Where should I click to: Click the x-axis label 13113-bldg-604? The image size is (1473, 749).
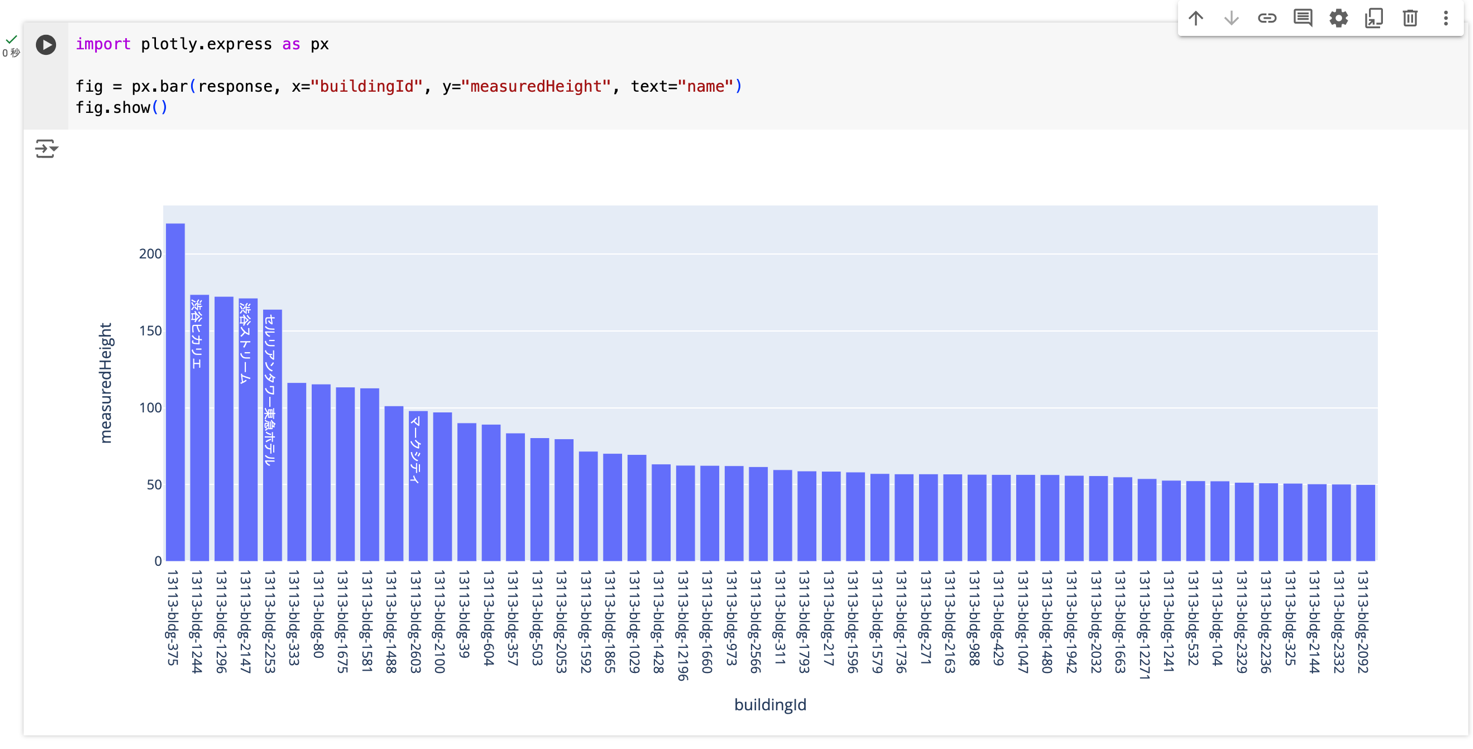tap(489, 619)
